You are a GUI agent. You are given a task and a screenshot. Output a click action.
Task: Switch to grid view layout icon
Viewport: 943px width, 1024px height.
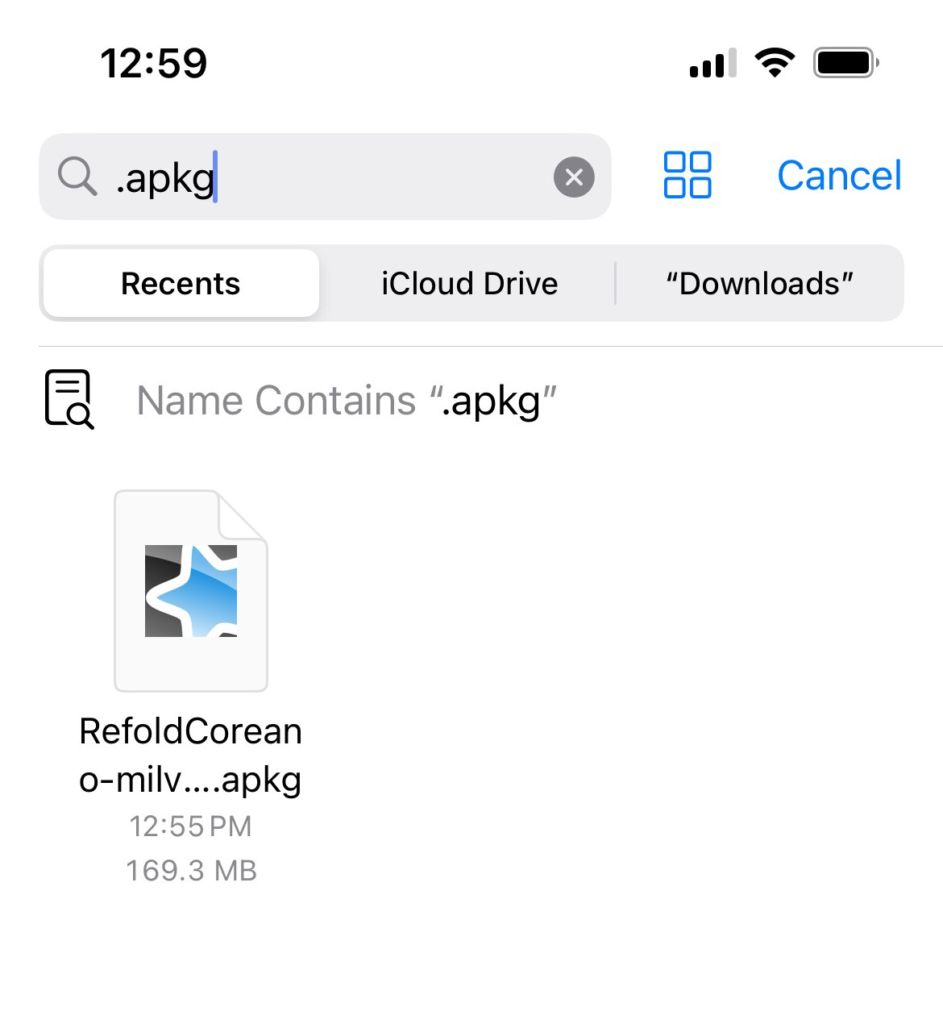tap(688, 176)
